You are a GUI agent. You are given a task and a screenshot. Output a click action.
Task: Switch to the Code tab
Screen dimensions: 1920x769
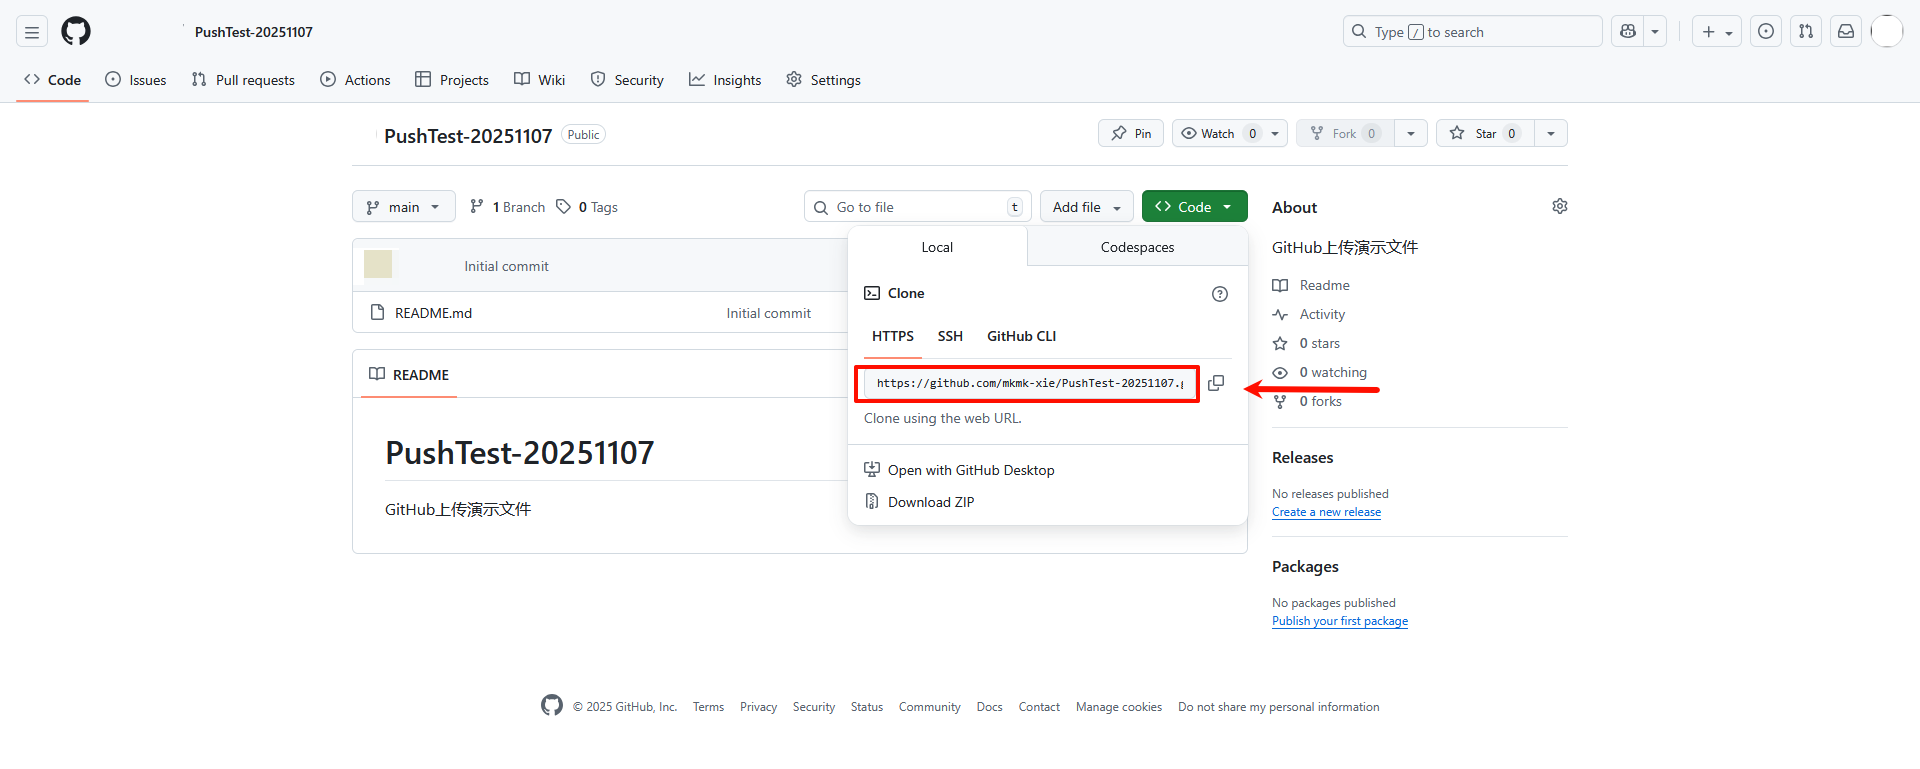click(53, 80)
